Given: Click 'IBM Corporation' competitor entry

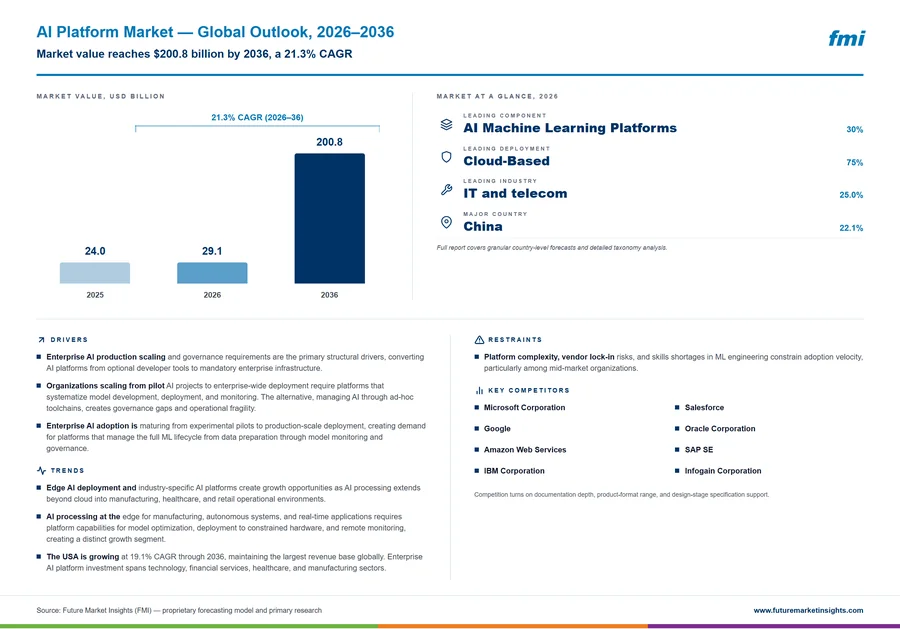Looking at the screenshot, I should [514, 471].
